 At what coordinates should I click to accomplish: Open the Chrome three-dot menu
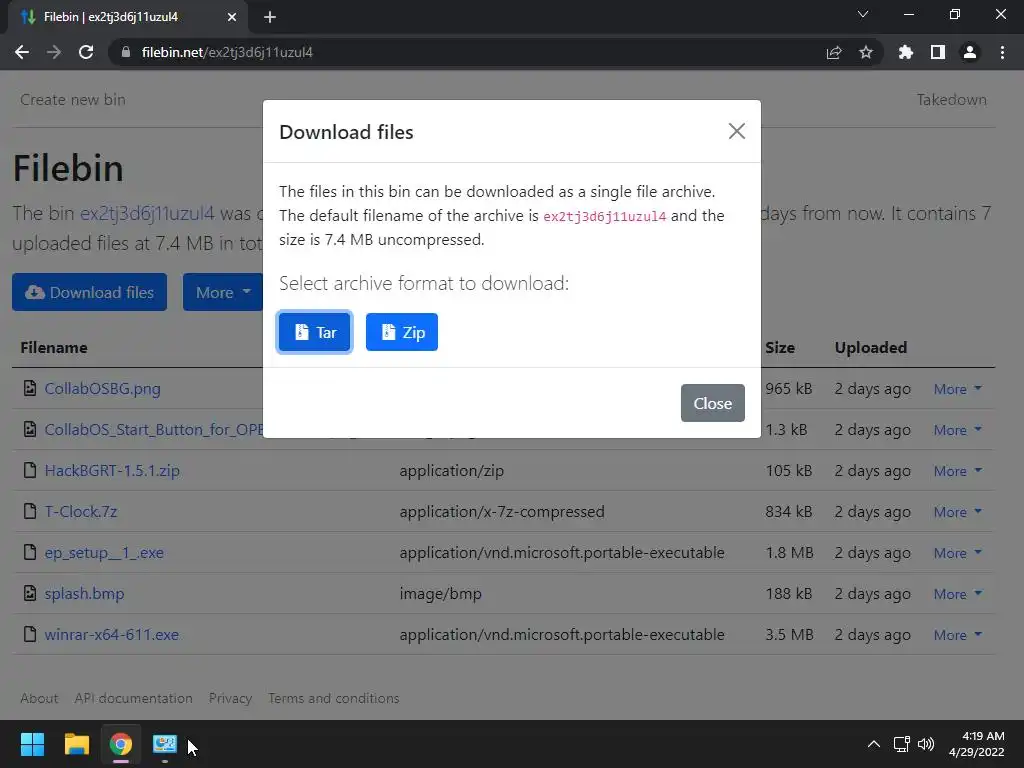(1002, 52)
